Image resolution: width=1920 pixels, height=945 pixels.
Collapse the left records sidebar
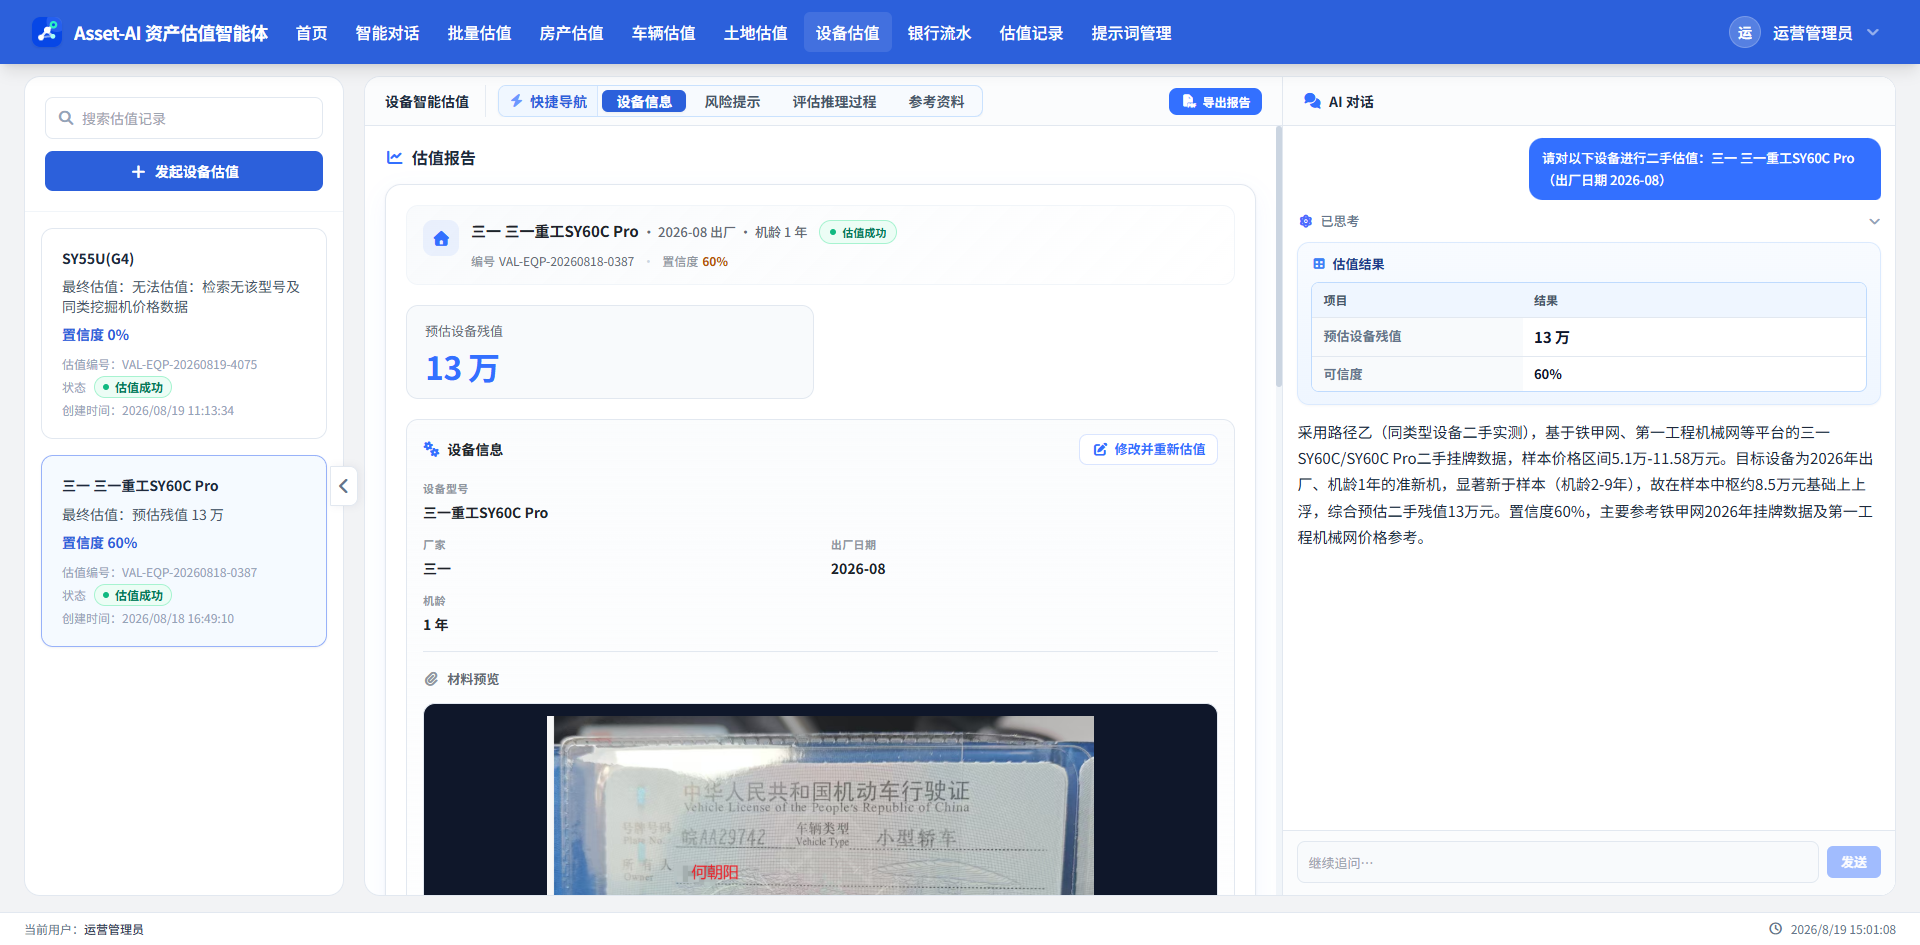click(343, 486)
